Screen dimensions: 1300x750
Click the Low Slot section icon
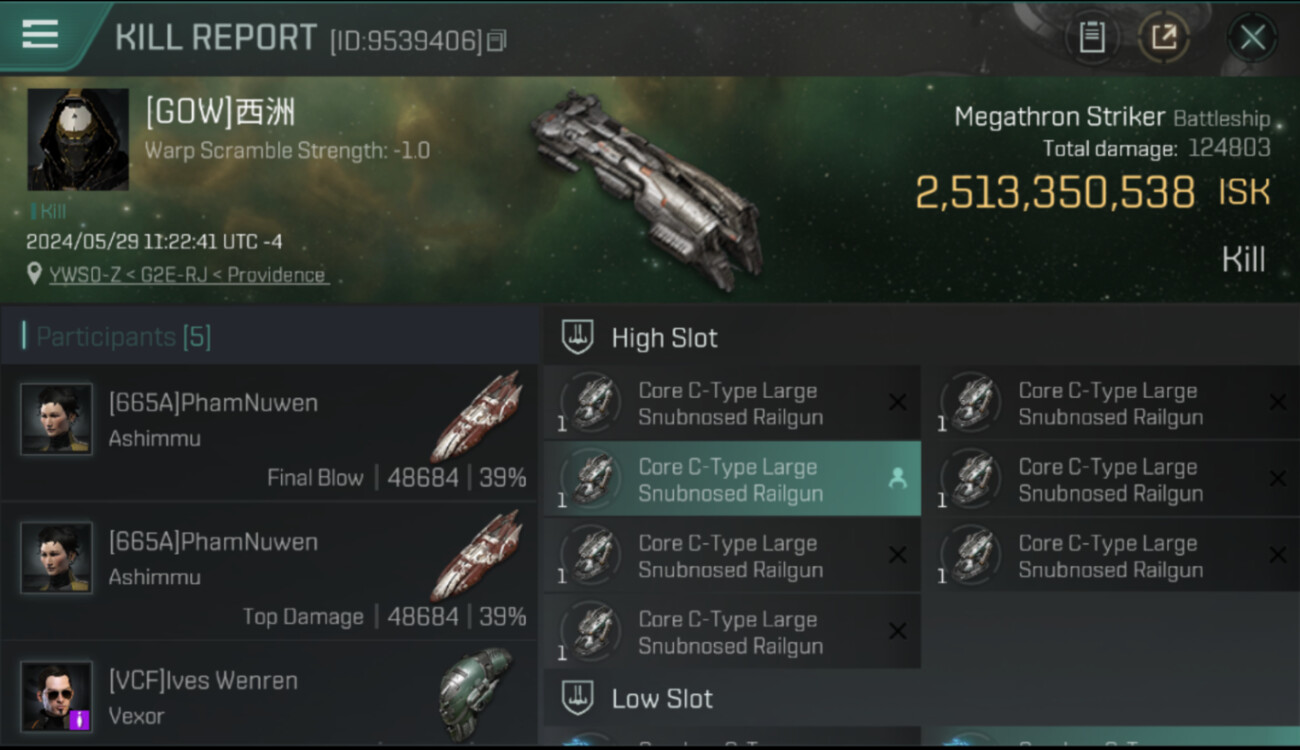[x=577, y=698]
